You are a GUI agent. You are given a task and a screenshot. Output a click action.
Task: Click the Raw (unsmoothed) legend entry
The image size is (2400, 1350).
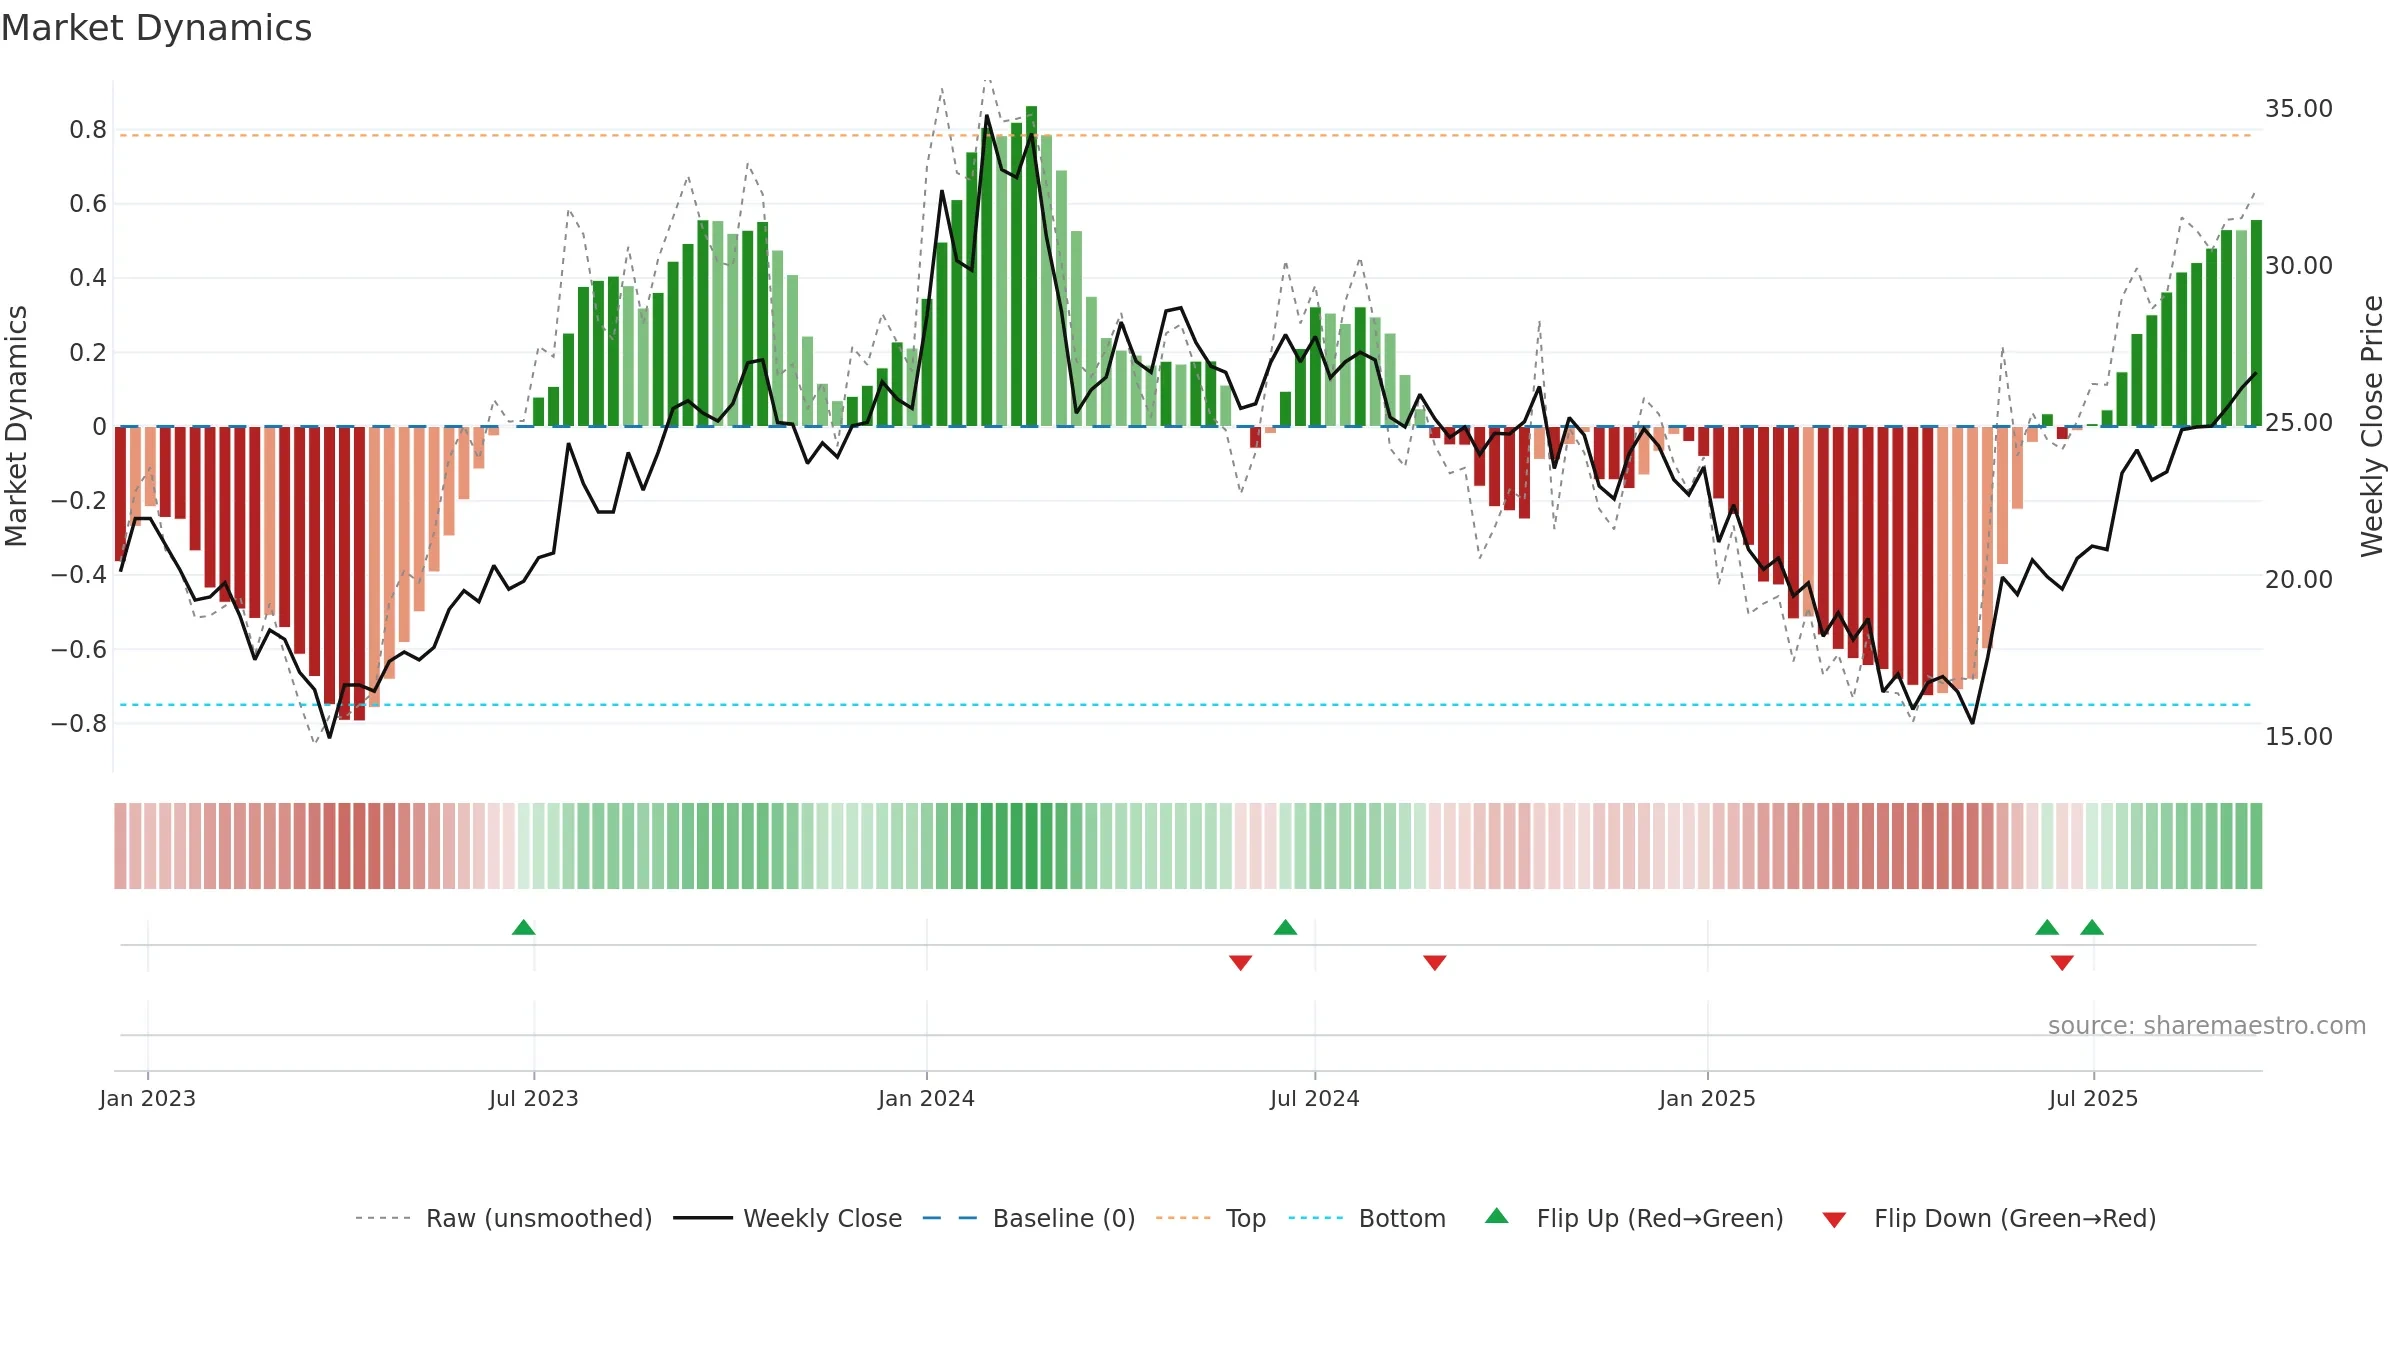point(504,1218)
